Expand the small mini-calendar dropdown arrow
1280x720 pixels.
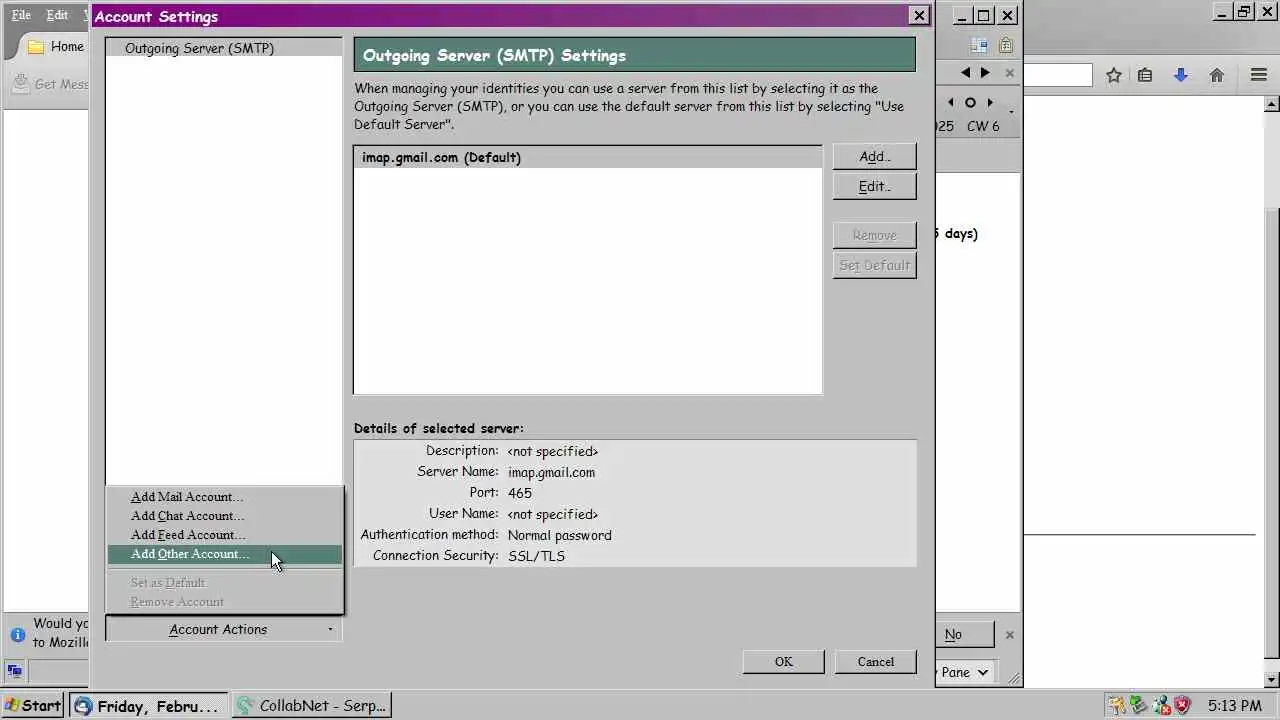1011,111
